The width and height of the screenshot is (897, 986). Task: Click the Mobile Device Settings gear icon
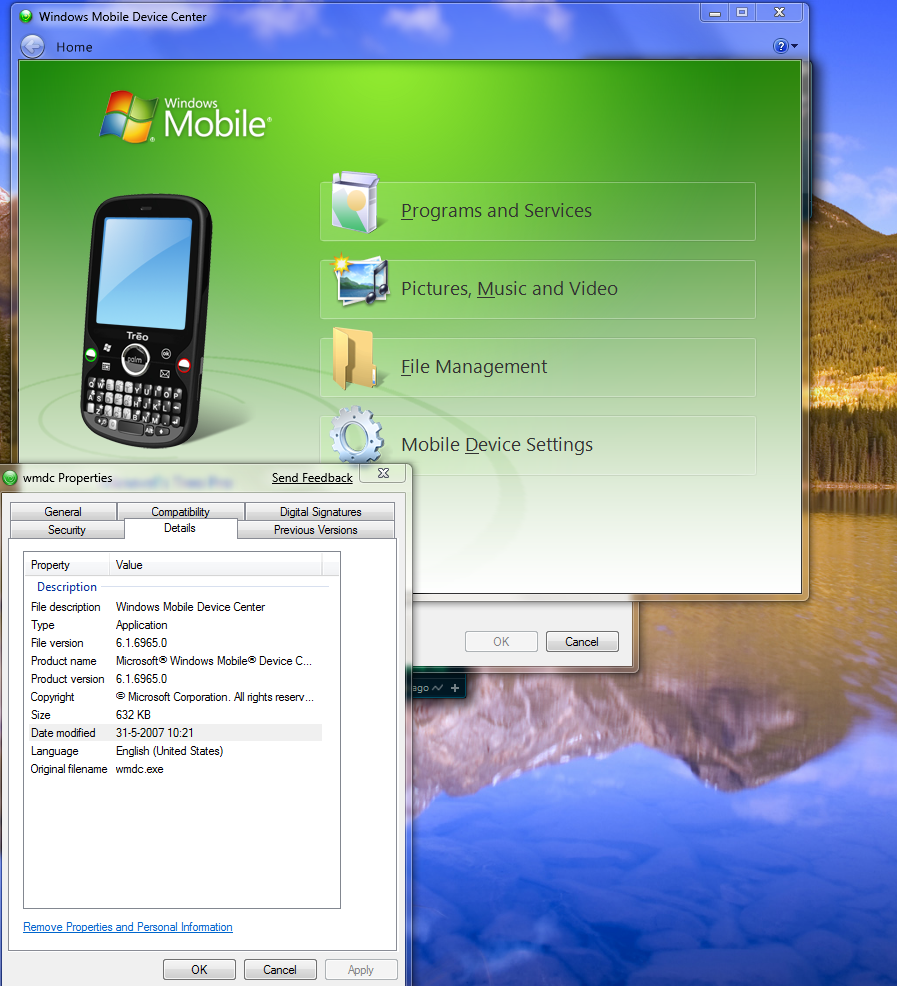coord(357,435)
